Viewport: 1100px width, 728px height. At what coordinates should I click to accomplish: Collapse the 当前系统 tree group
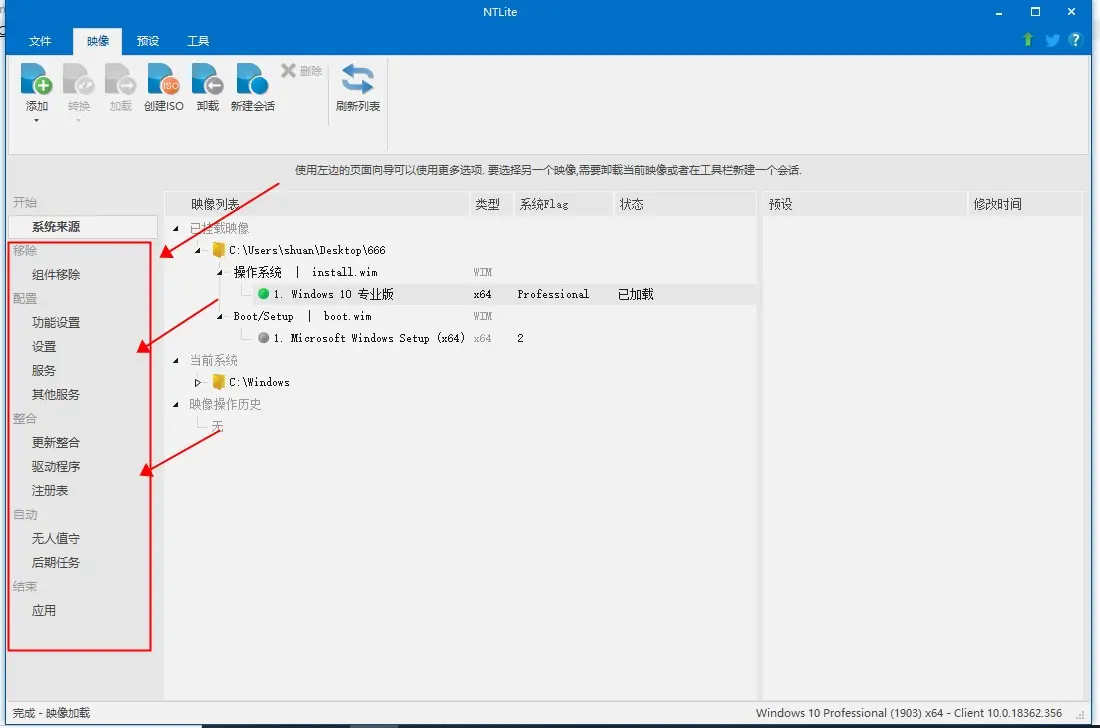coord(176,360)
